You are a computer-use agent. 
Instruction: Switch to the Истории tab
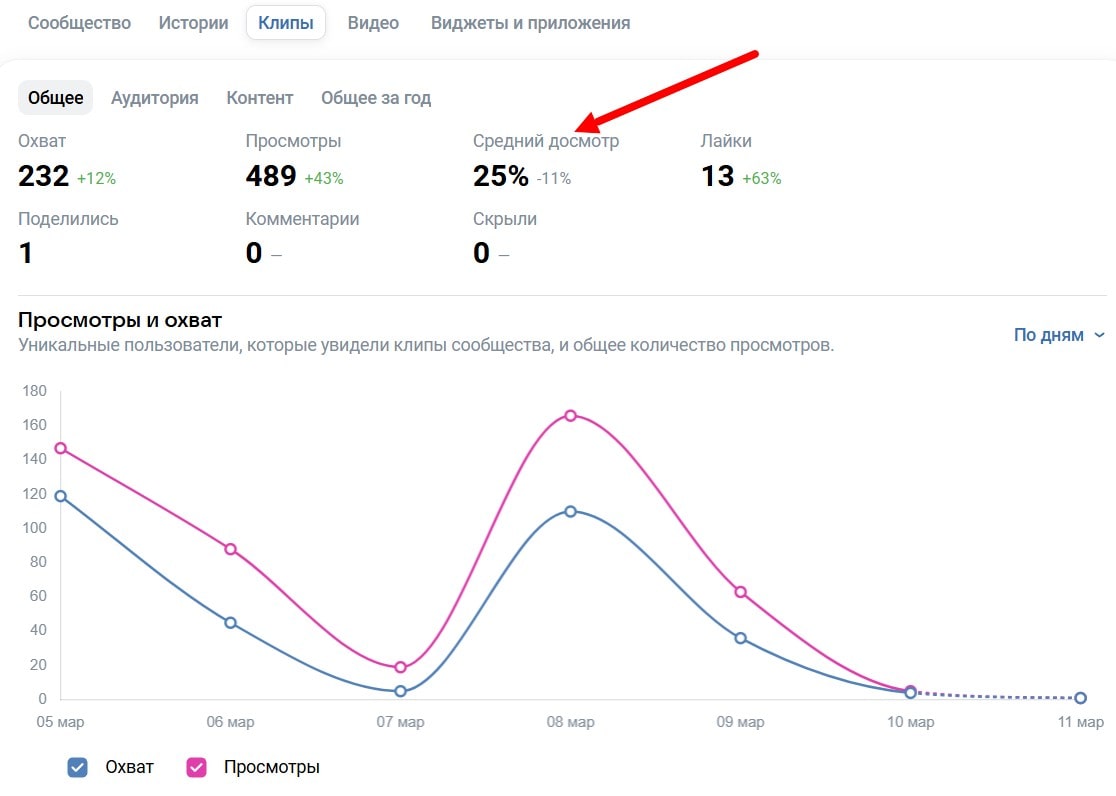pos(194,22)
